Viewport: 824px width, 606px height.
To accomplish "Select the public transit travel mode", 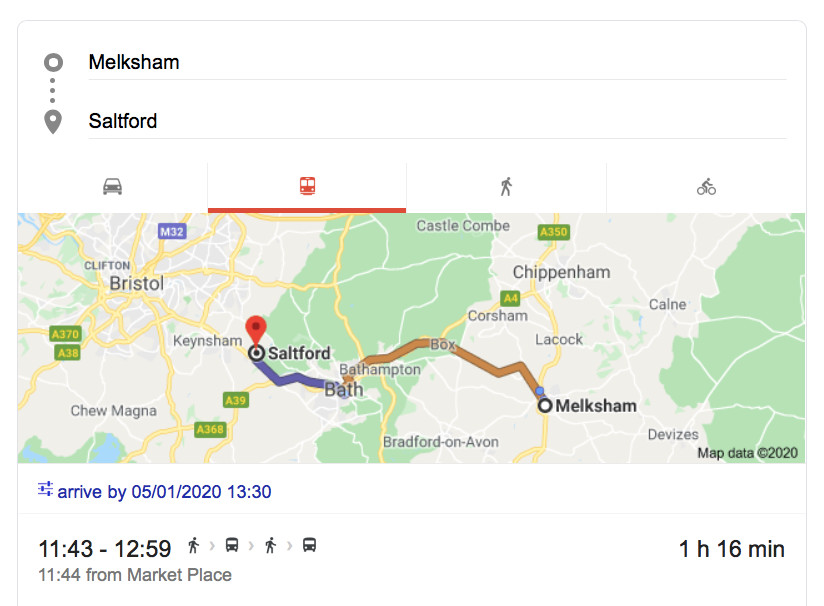I will 307,187.
